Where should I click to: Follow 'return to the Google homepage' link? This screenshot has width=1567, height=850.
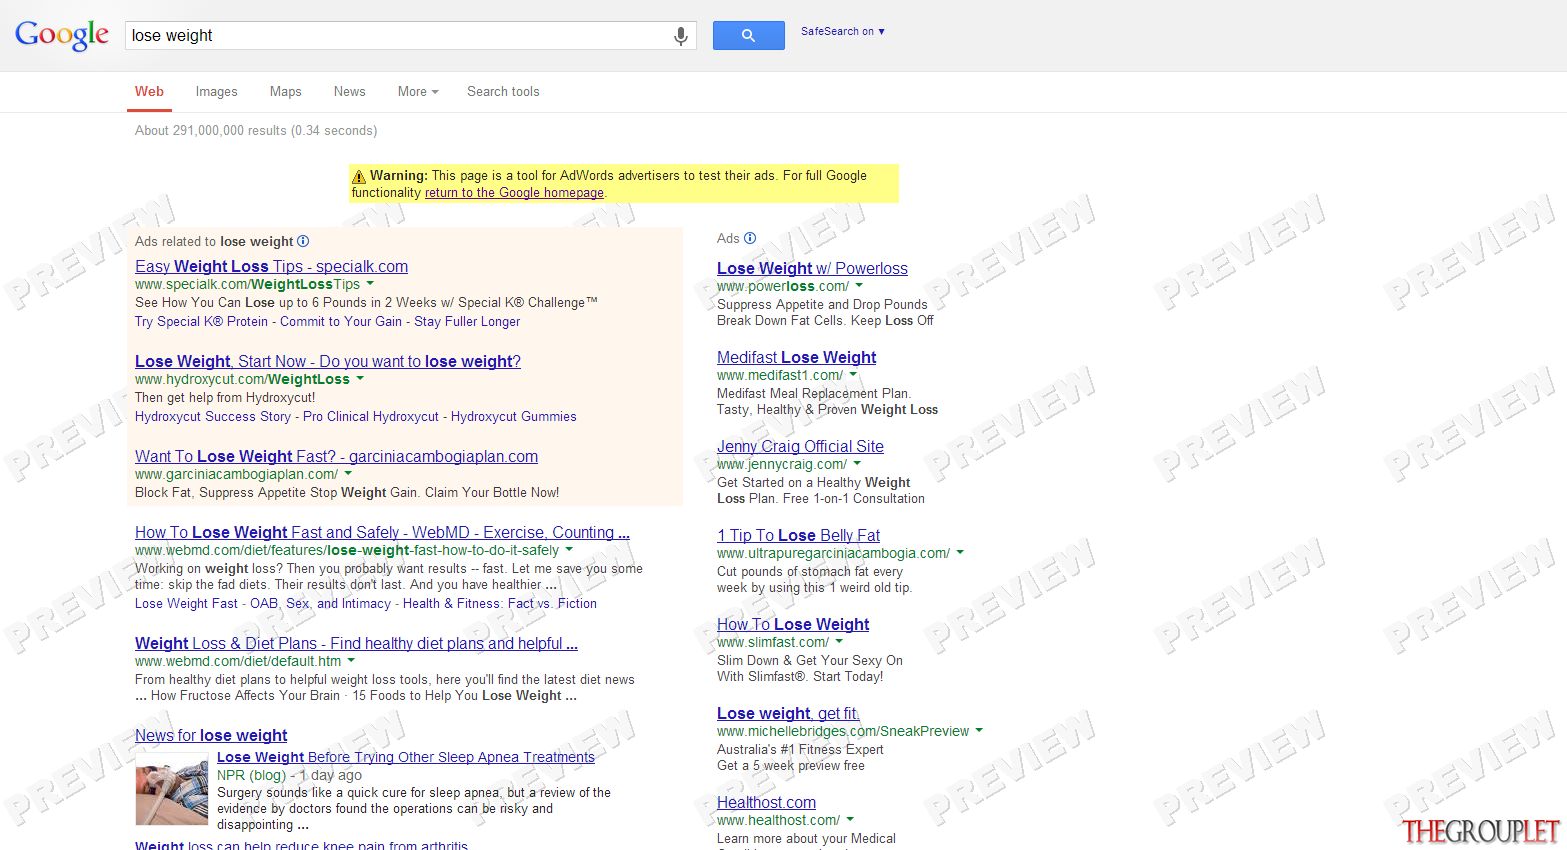514,193
